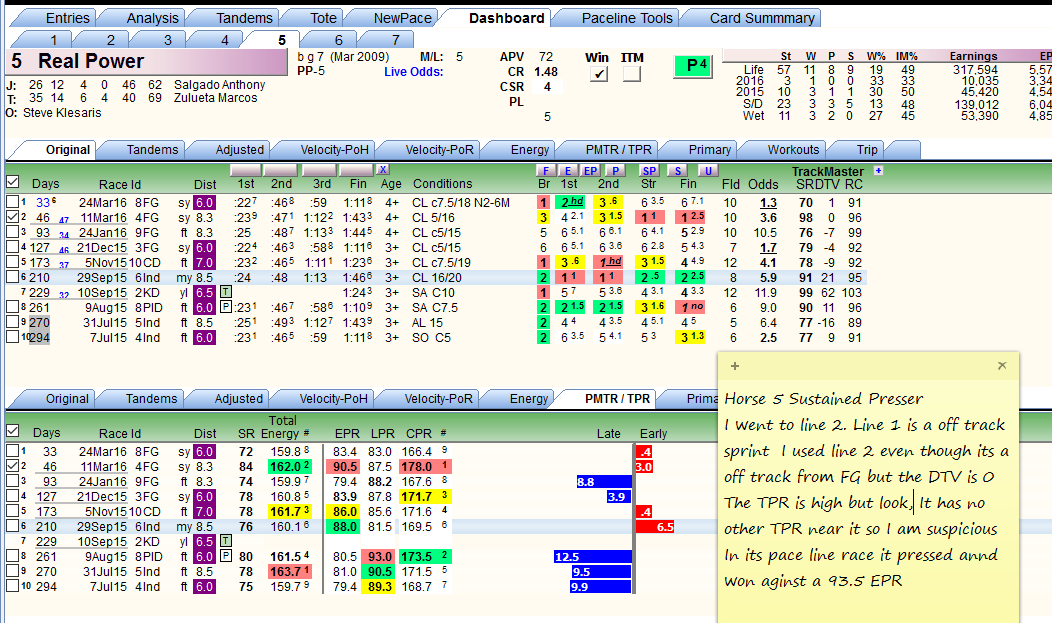This screenshot has height=623, width=1052.
Task: Close the yellow sticky note
Action: (1002, 365)
